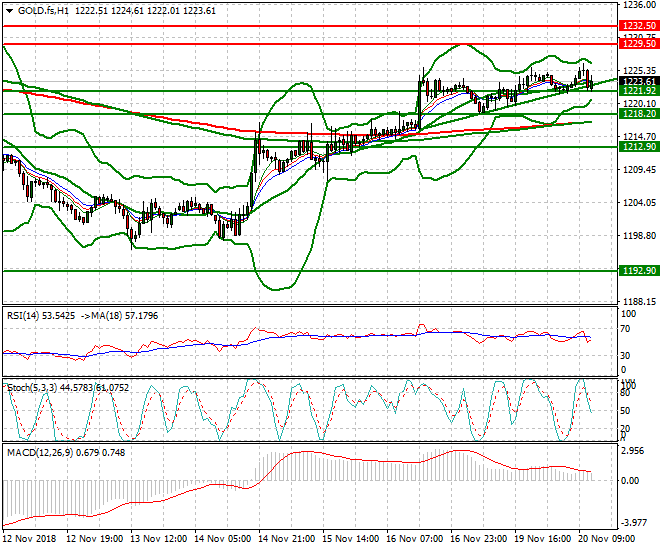Select the green 1192.90 level label
660x550 pixels.
point(639,271)
